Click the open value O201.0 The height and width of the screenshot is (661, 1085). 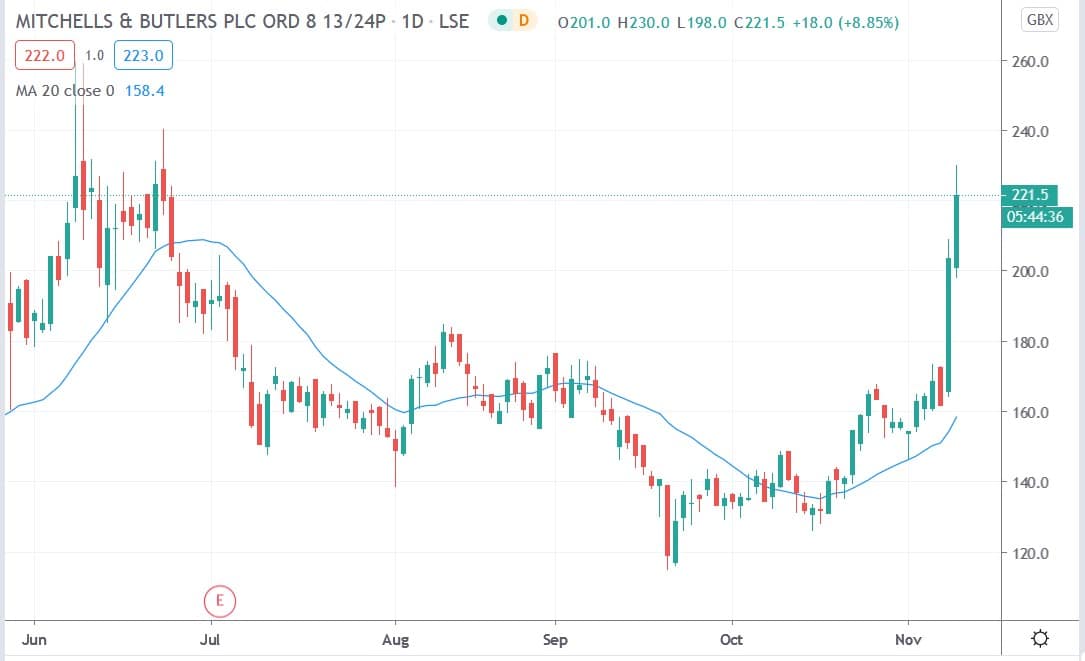(x=584, y=23)
